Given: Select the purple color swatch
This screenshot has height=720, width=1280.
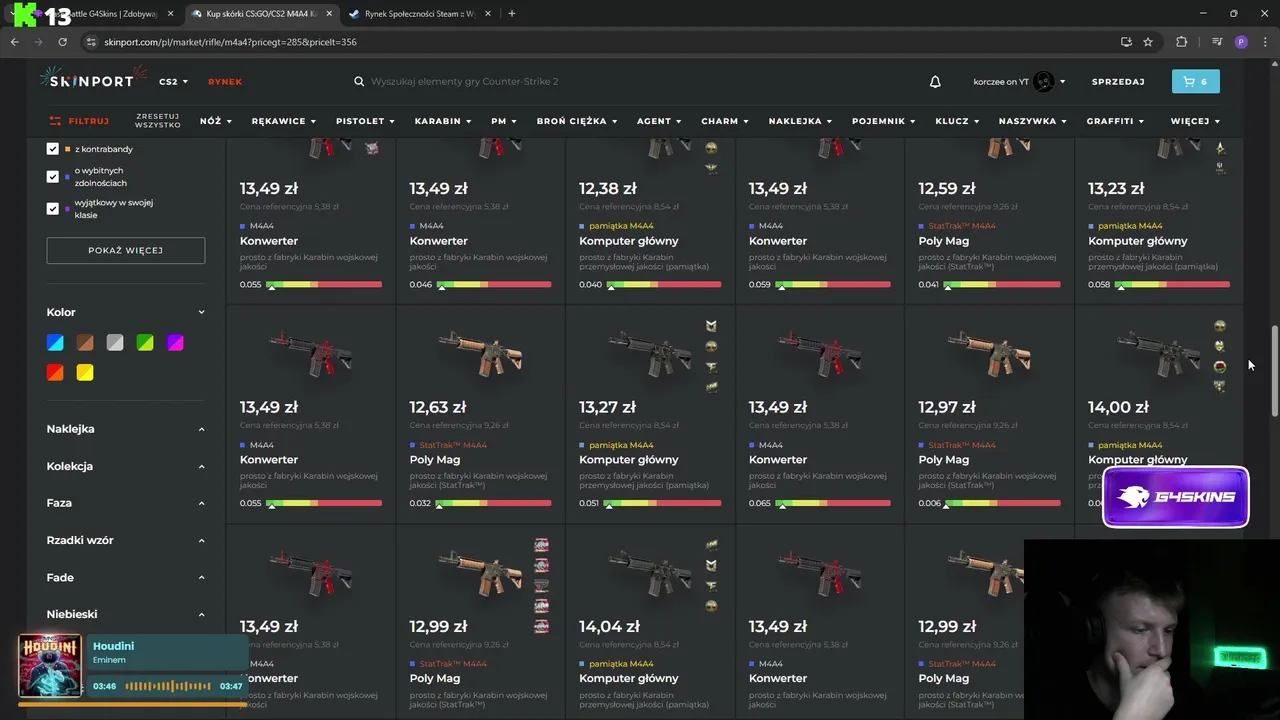Looking at the screenshot, I should click(x=175, y=343).
